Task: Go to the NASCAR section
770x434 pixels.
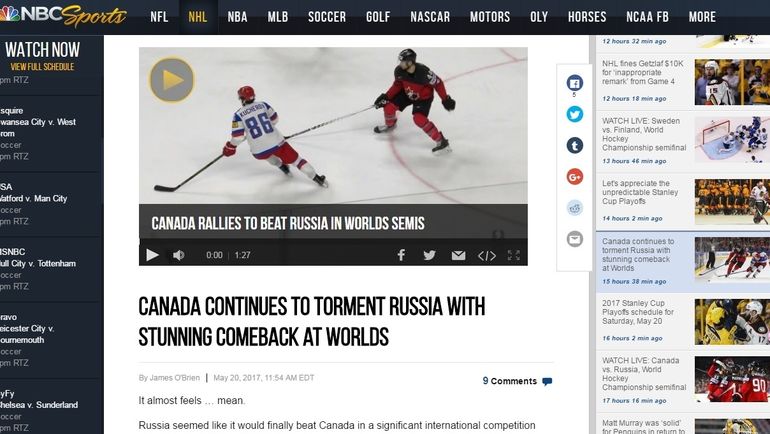Action: point(430,17)
